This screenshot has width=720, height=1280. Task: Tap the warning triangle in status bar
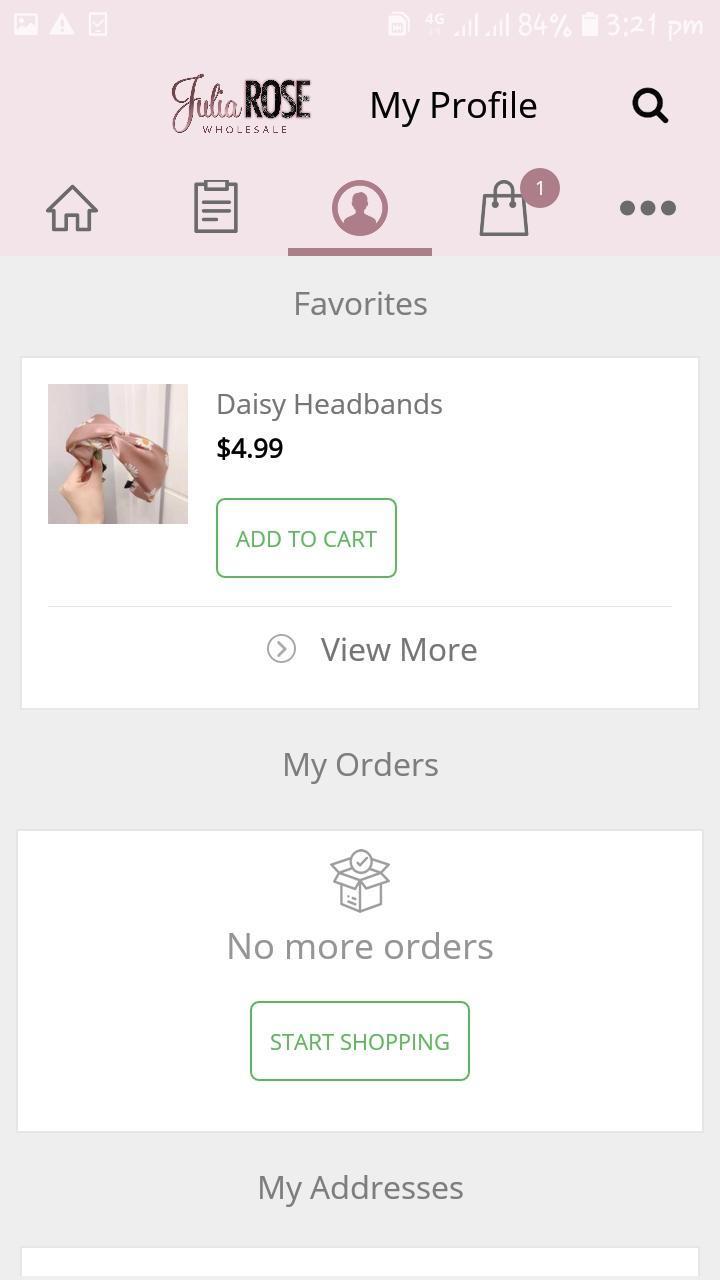[x=62, y=22]
